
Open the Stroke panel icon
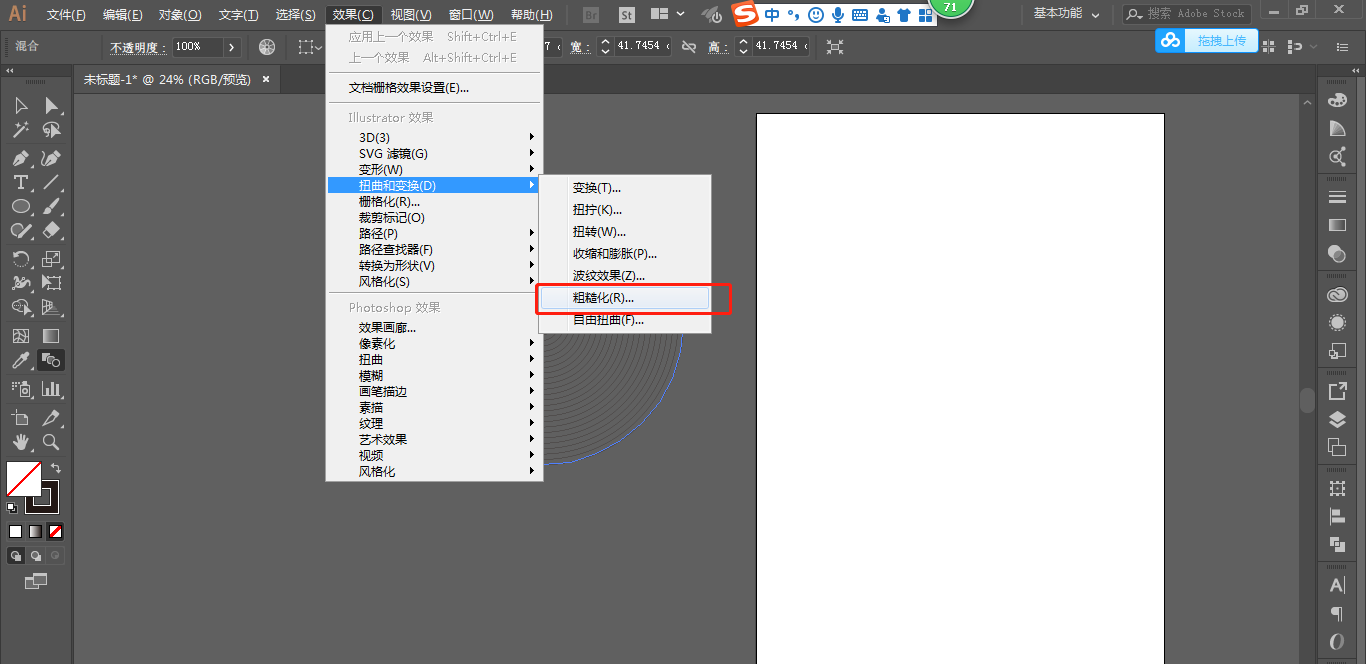[1337, 196]
